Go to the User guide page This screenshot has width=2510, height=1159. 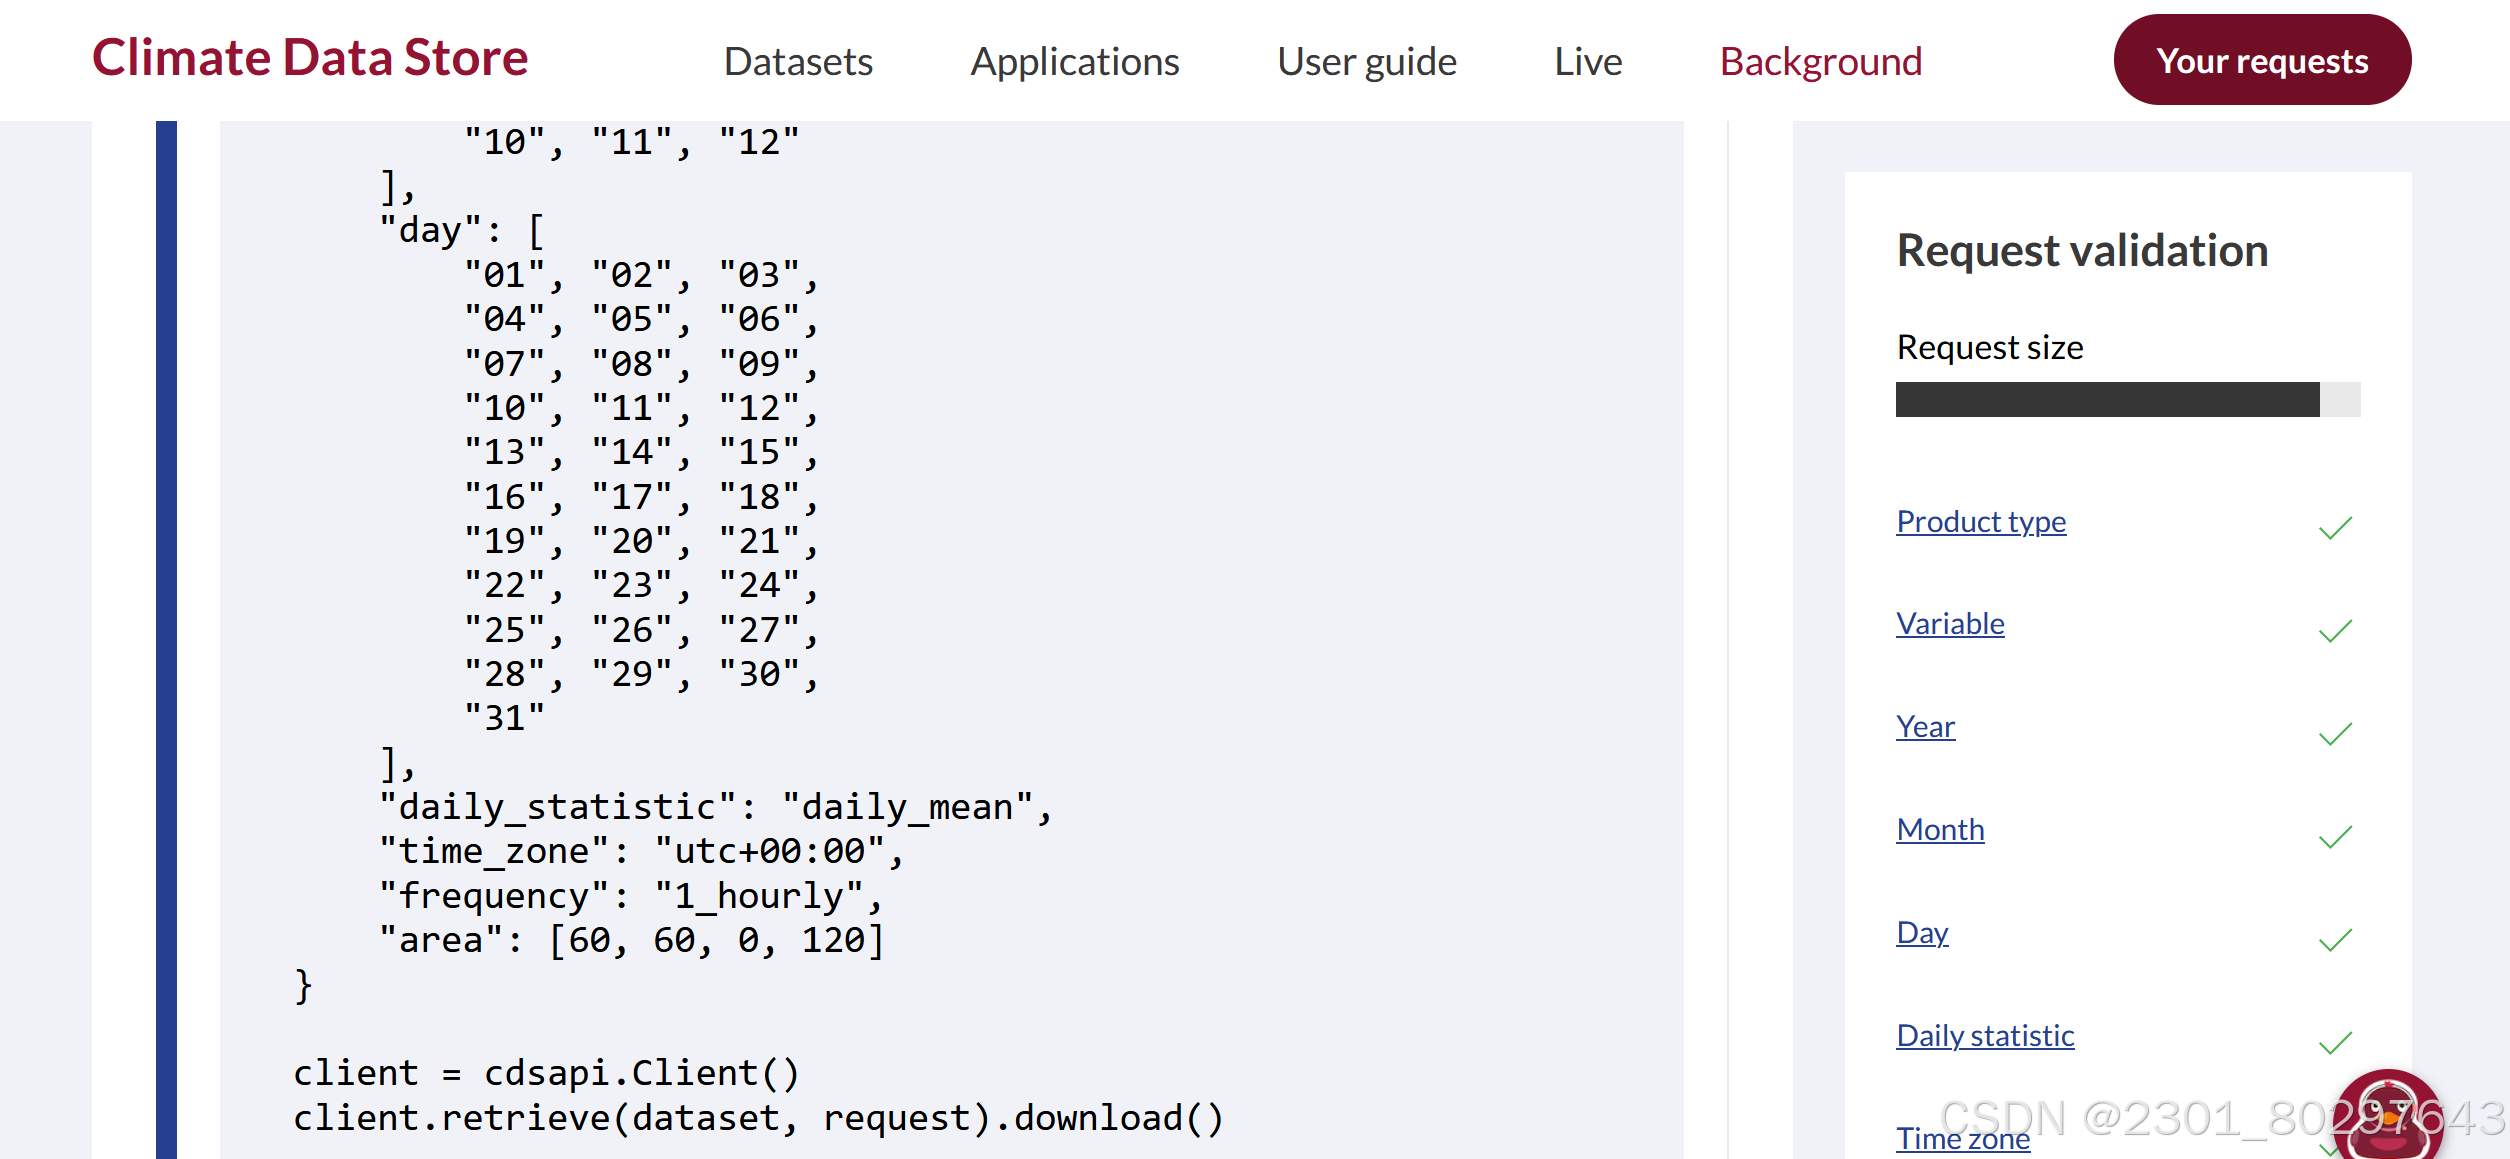[1366, 62]
